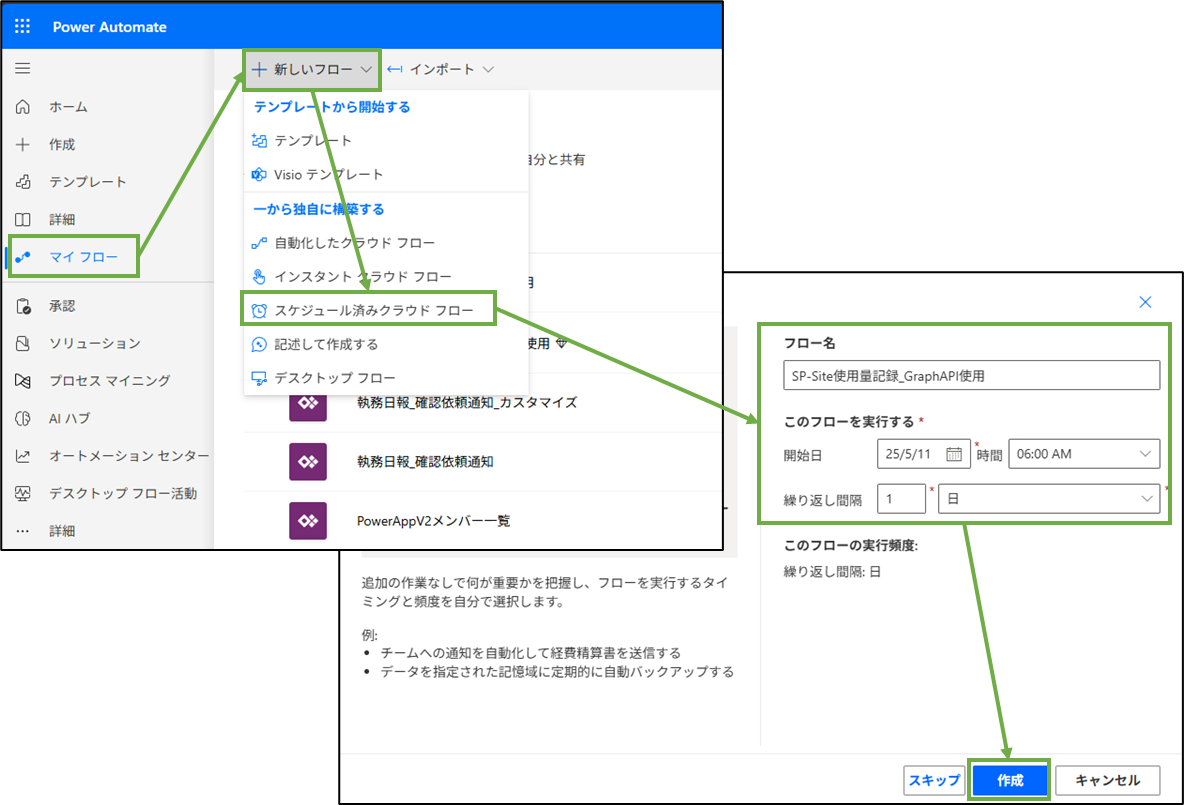The height and width of the screenshot is (805, 1184).
Task: Click the instant cloud flow hand icon
Action: pyautogui.click(x=259, y=276)
